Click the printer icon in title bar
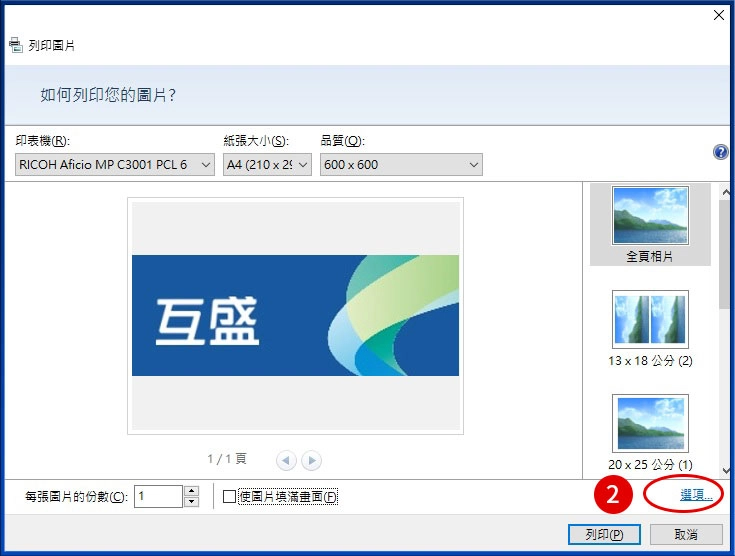Screen dimensions: 735x556 point(15,45)
